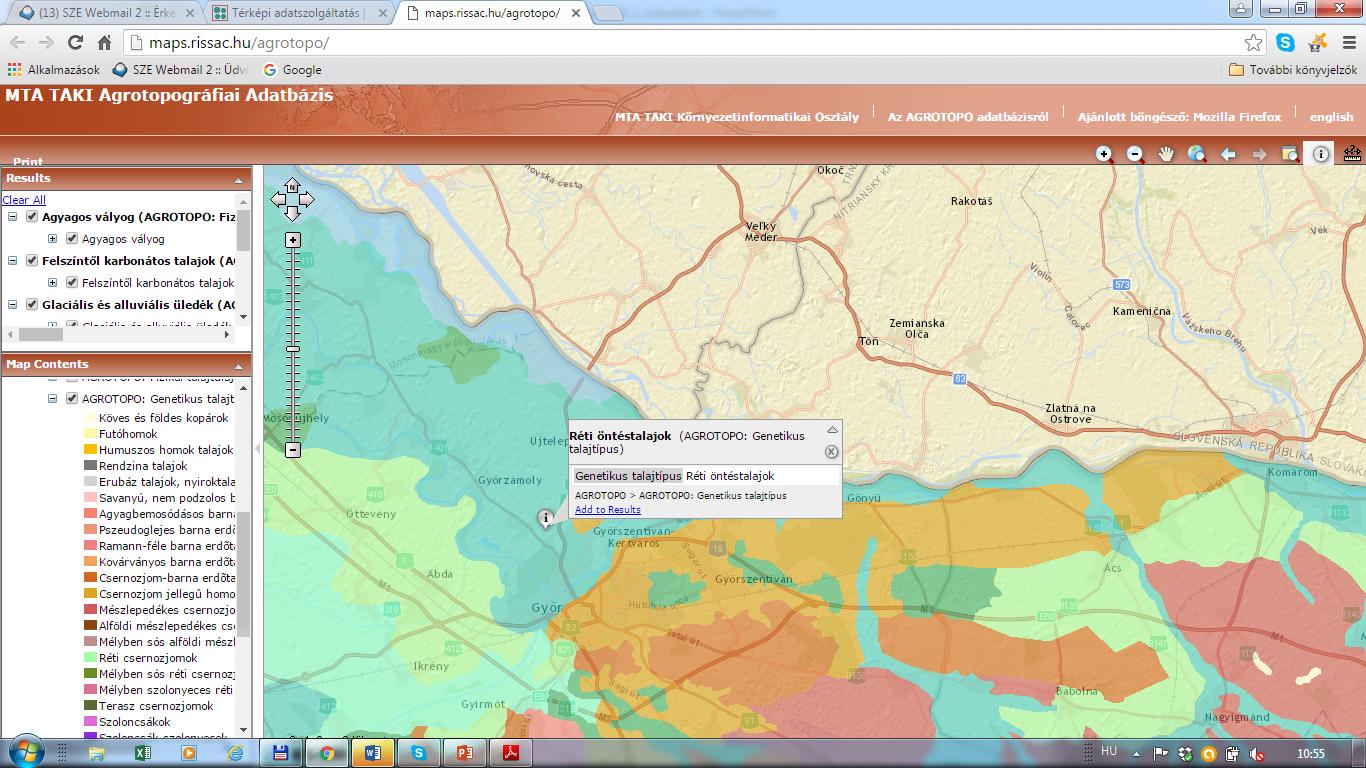Open Az AGROTOPO adatbázisról link
1366x768 pixels.
968,117
